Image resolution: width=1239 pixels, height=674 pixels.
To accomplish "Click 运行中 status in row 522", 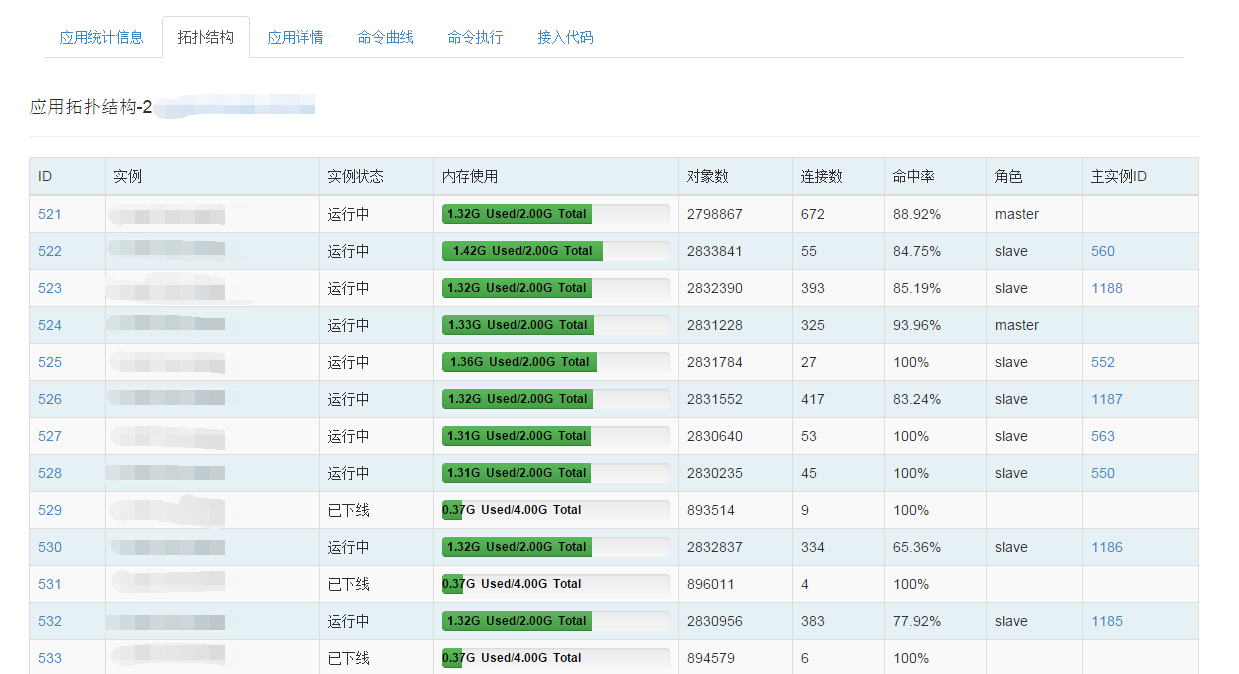I will pos(349,251).
